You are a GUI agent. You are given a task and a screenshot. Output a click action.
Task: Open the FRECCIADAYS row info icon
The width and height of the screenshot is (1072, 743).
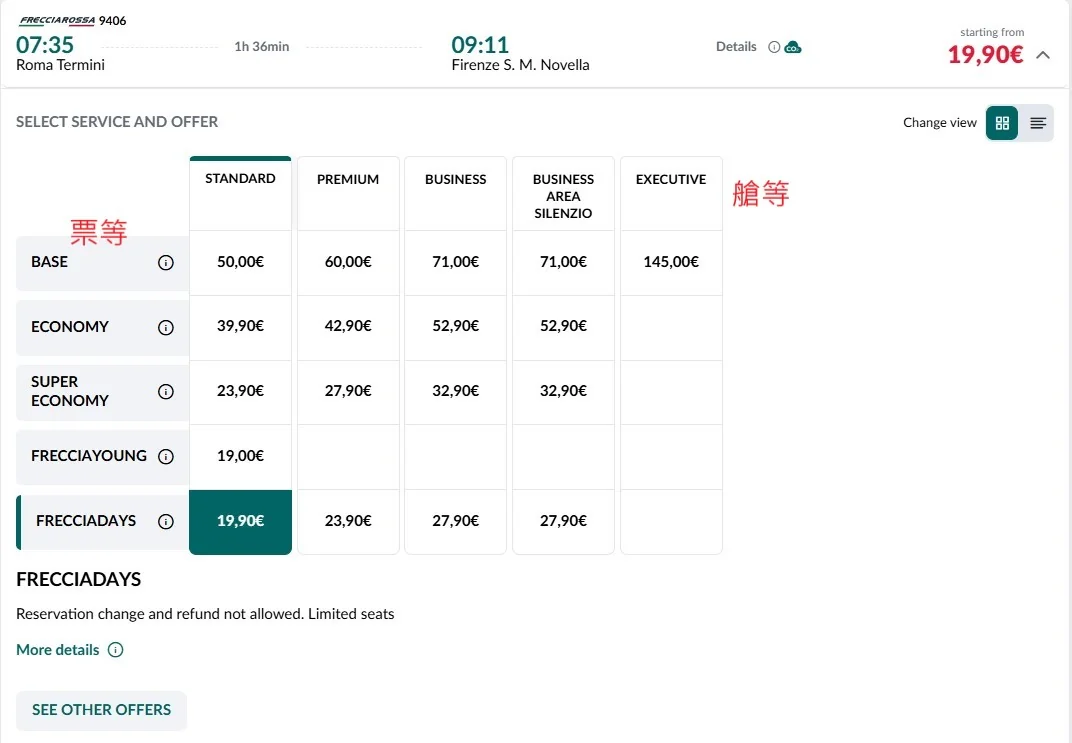165,522
